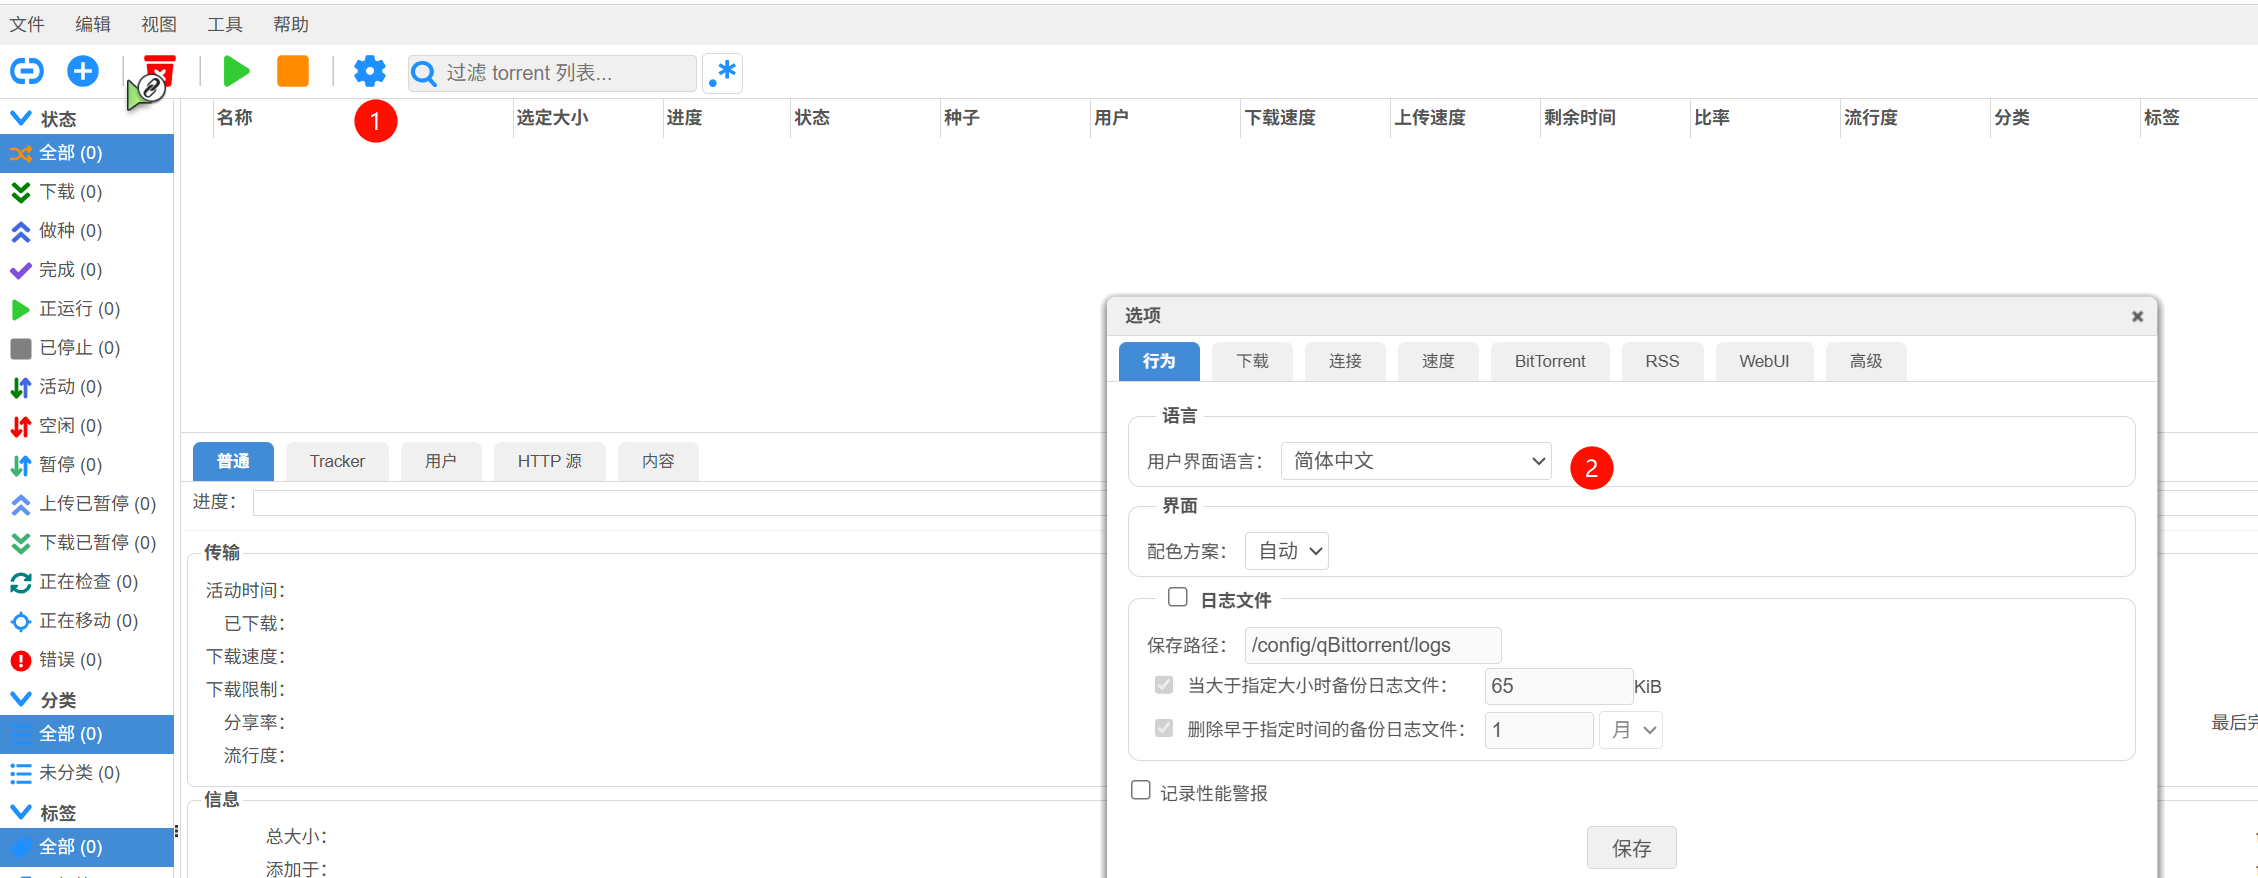The width and height of the screenshot is (2258, 878).
Task: Open the Tracker details tab
Action: point(337,461)
